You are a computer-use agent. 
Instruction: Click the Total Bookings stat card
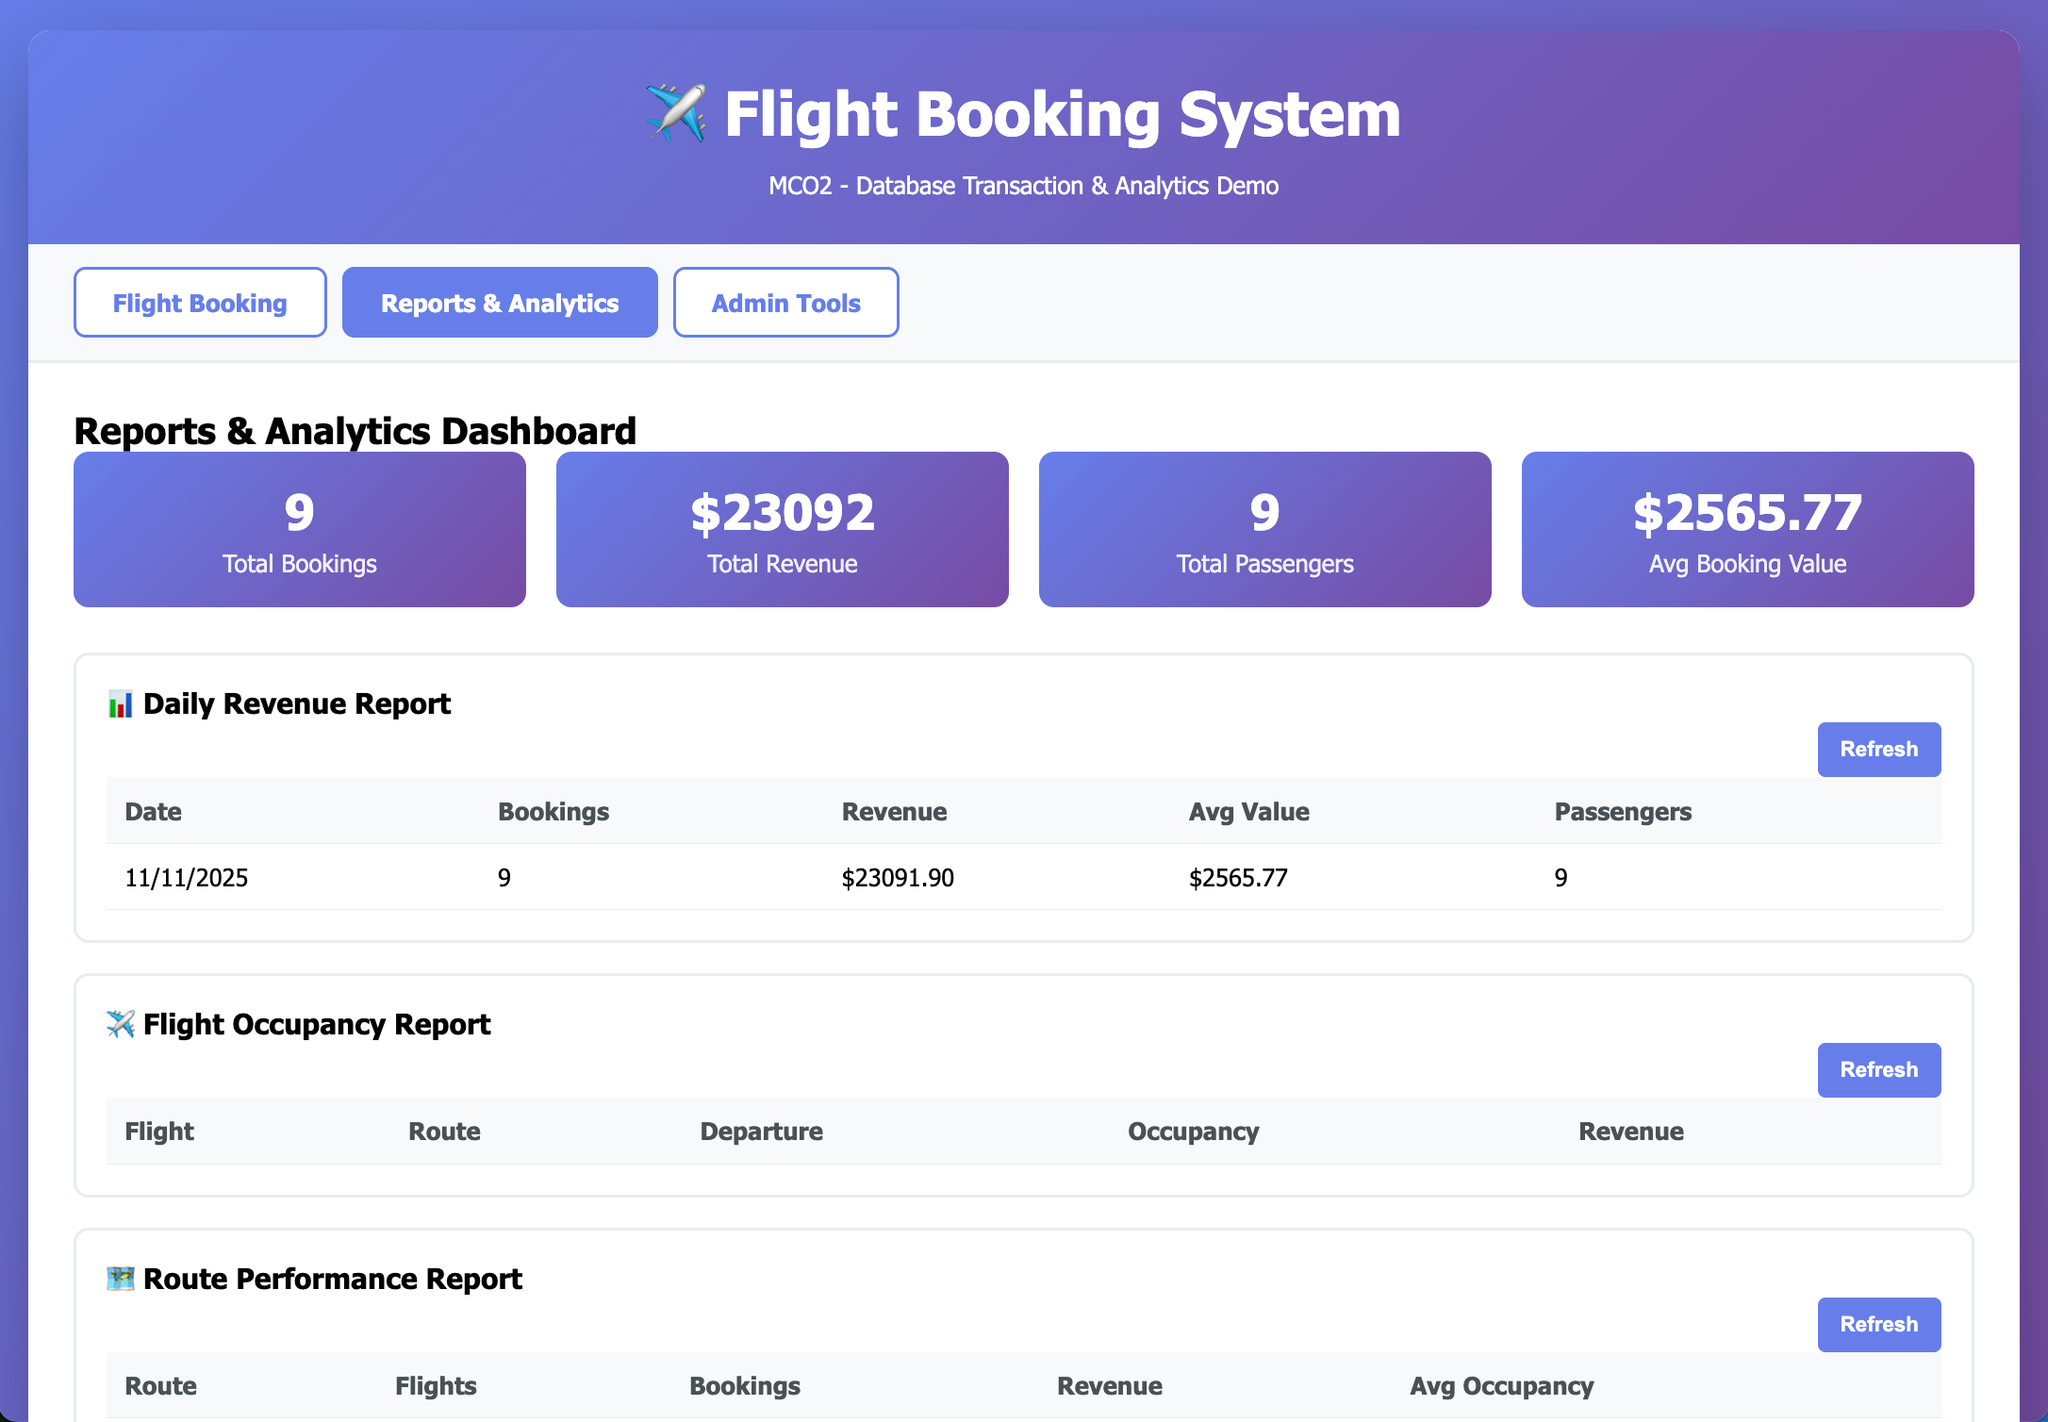300,529
